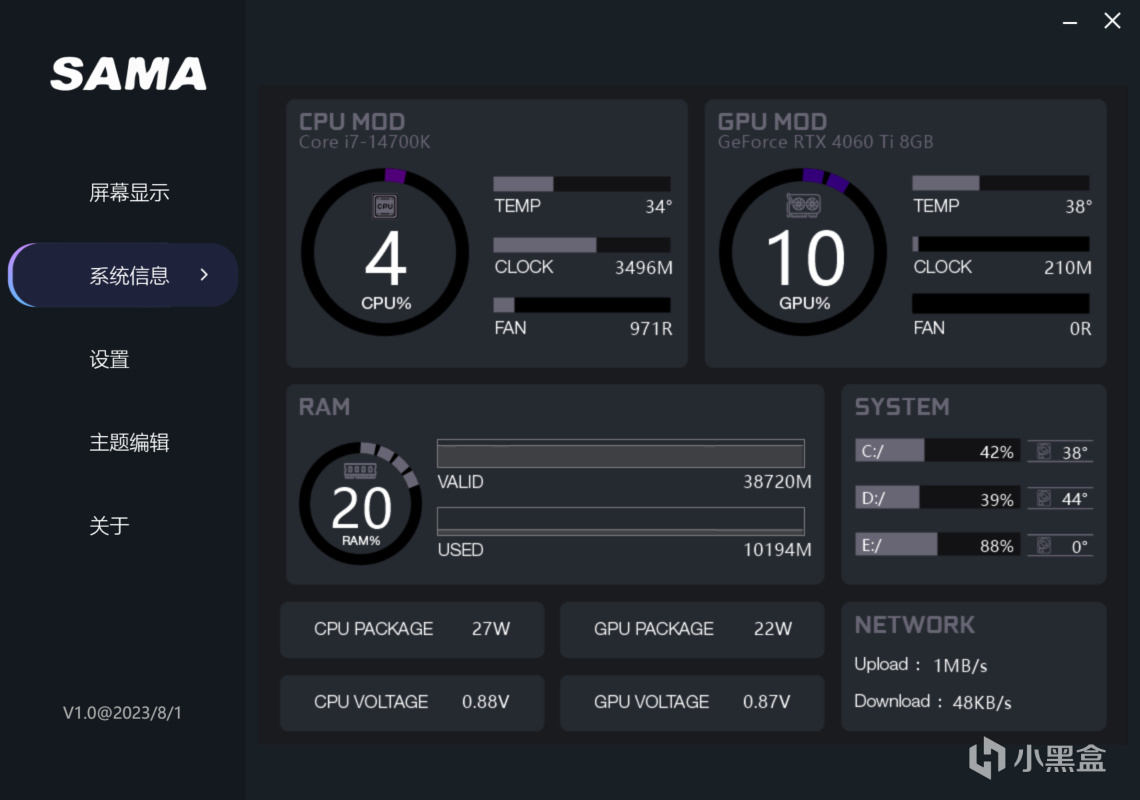1140x800 pixels.
Task: Click the D: drive temperature disk icon
Action: coord(1045,498)
